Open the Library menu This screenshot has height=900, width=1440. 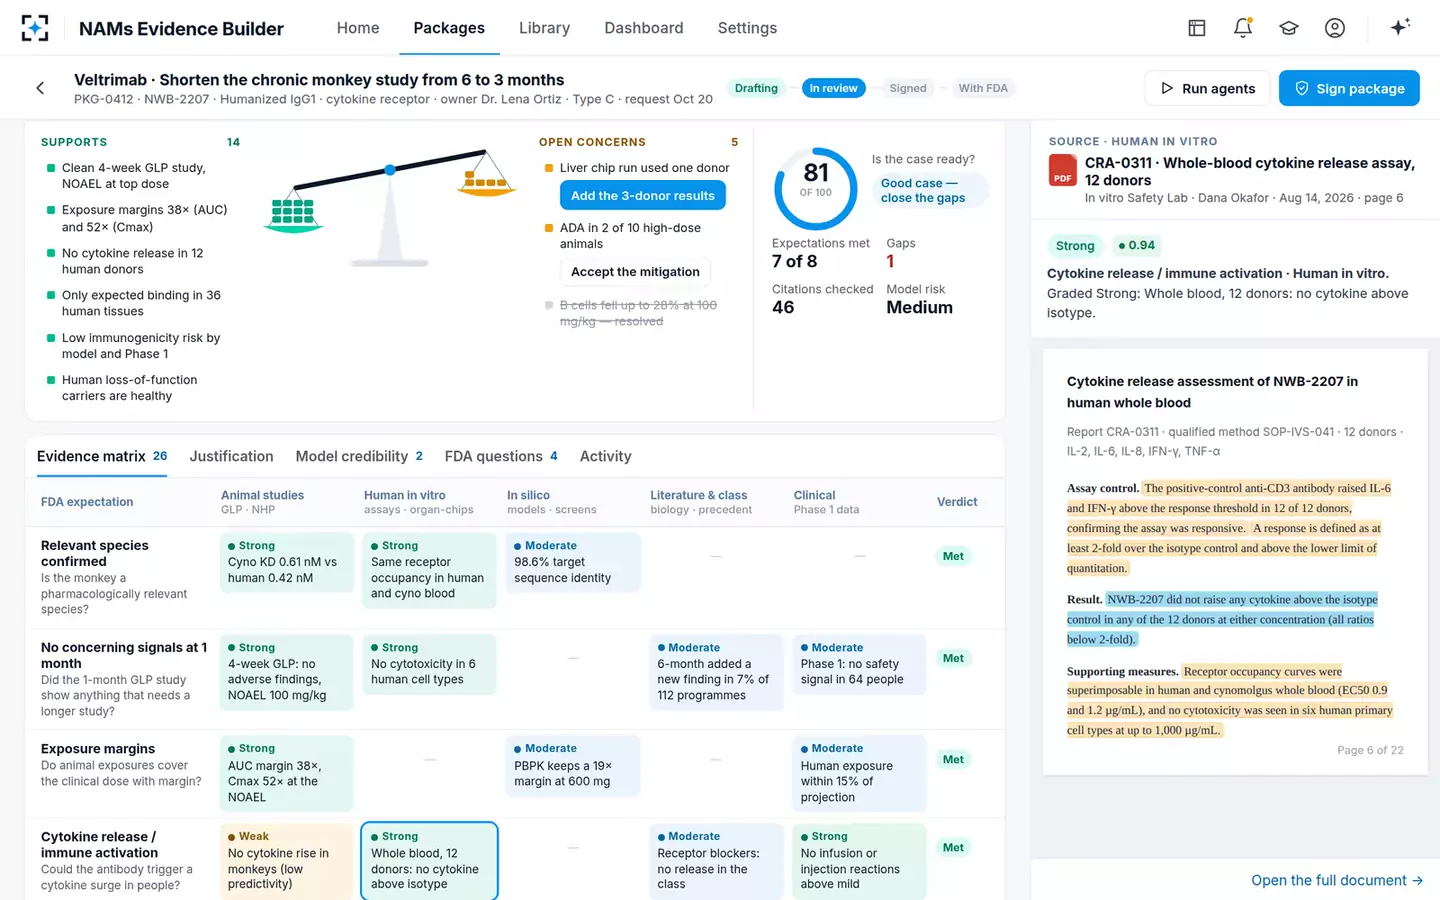pos(544,28)
